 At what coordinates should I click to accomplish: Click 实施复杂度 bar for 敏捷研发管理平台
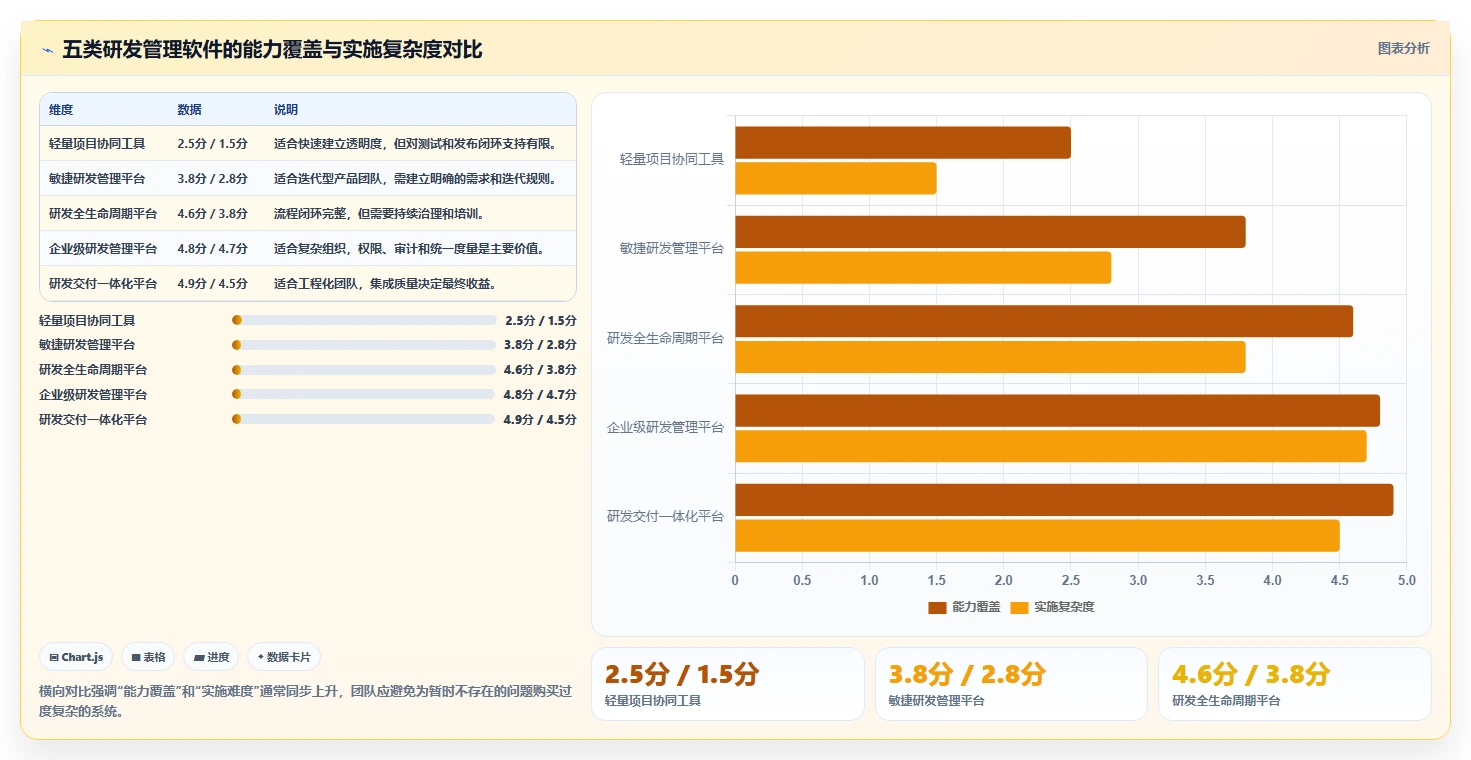(x=923, y=267)
